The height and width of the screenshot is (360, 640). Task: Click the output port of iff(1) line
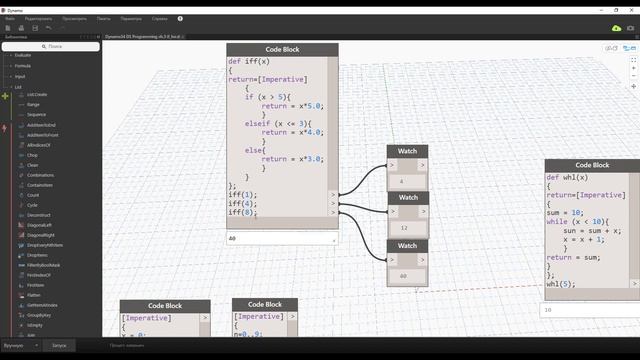pos(333,195)
